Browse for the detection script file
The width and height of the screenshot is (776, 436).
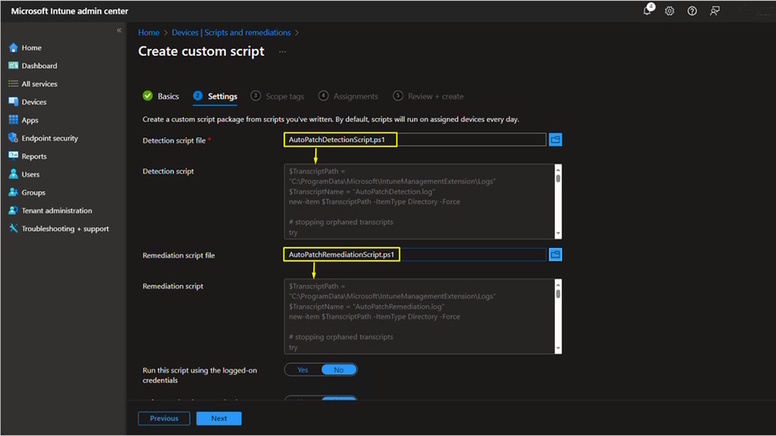(555, 140)
